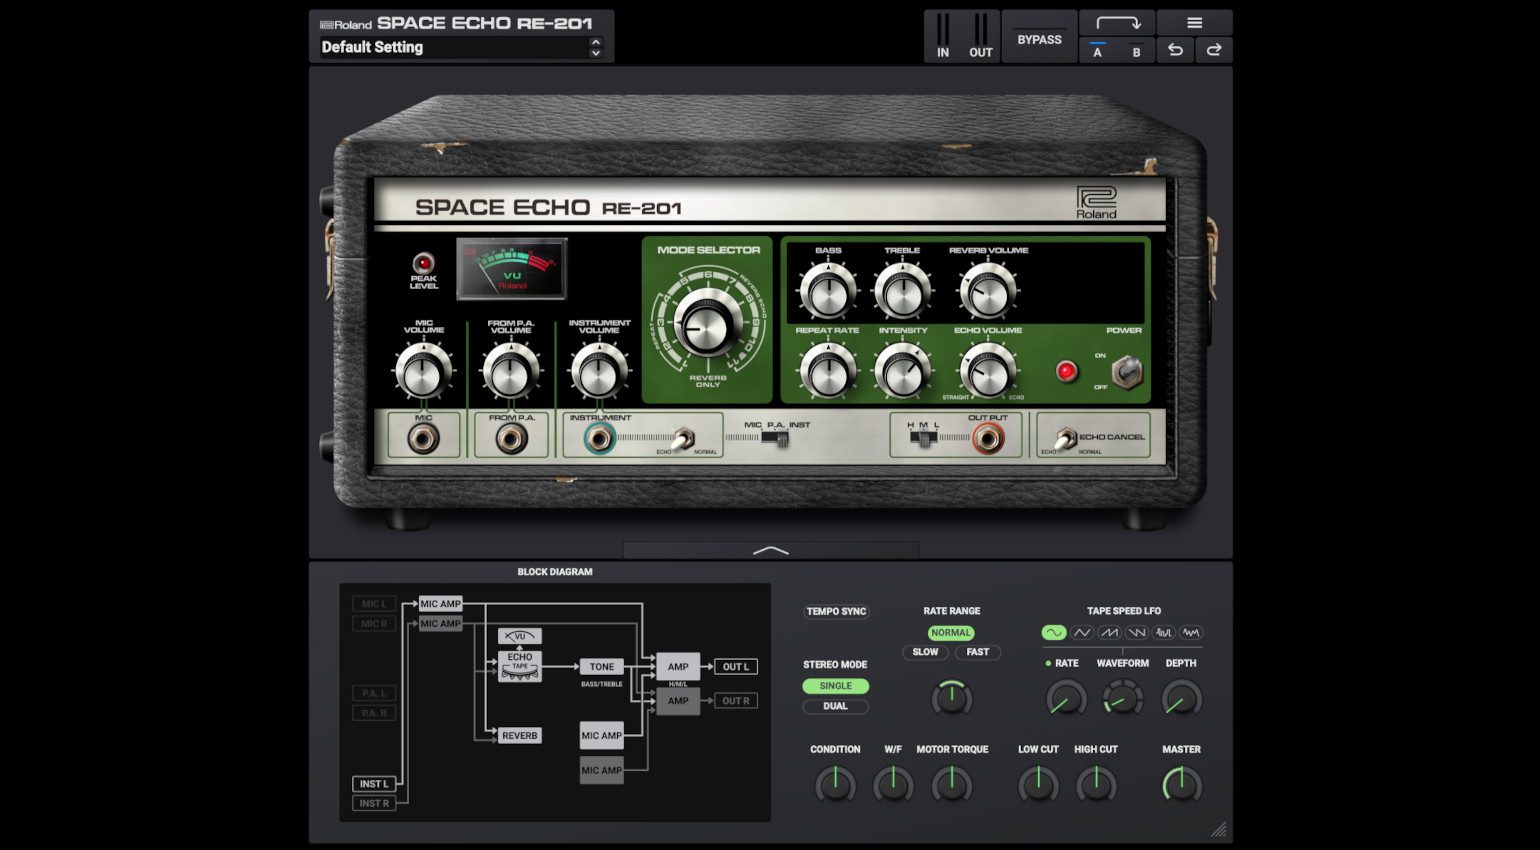The height and width of the screenshot is (850, 1540).
Task: Click the preset up/down stepper arrows
Action: pos(595,47)
